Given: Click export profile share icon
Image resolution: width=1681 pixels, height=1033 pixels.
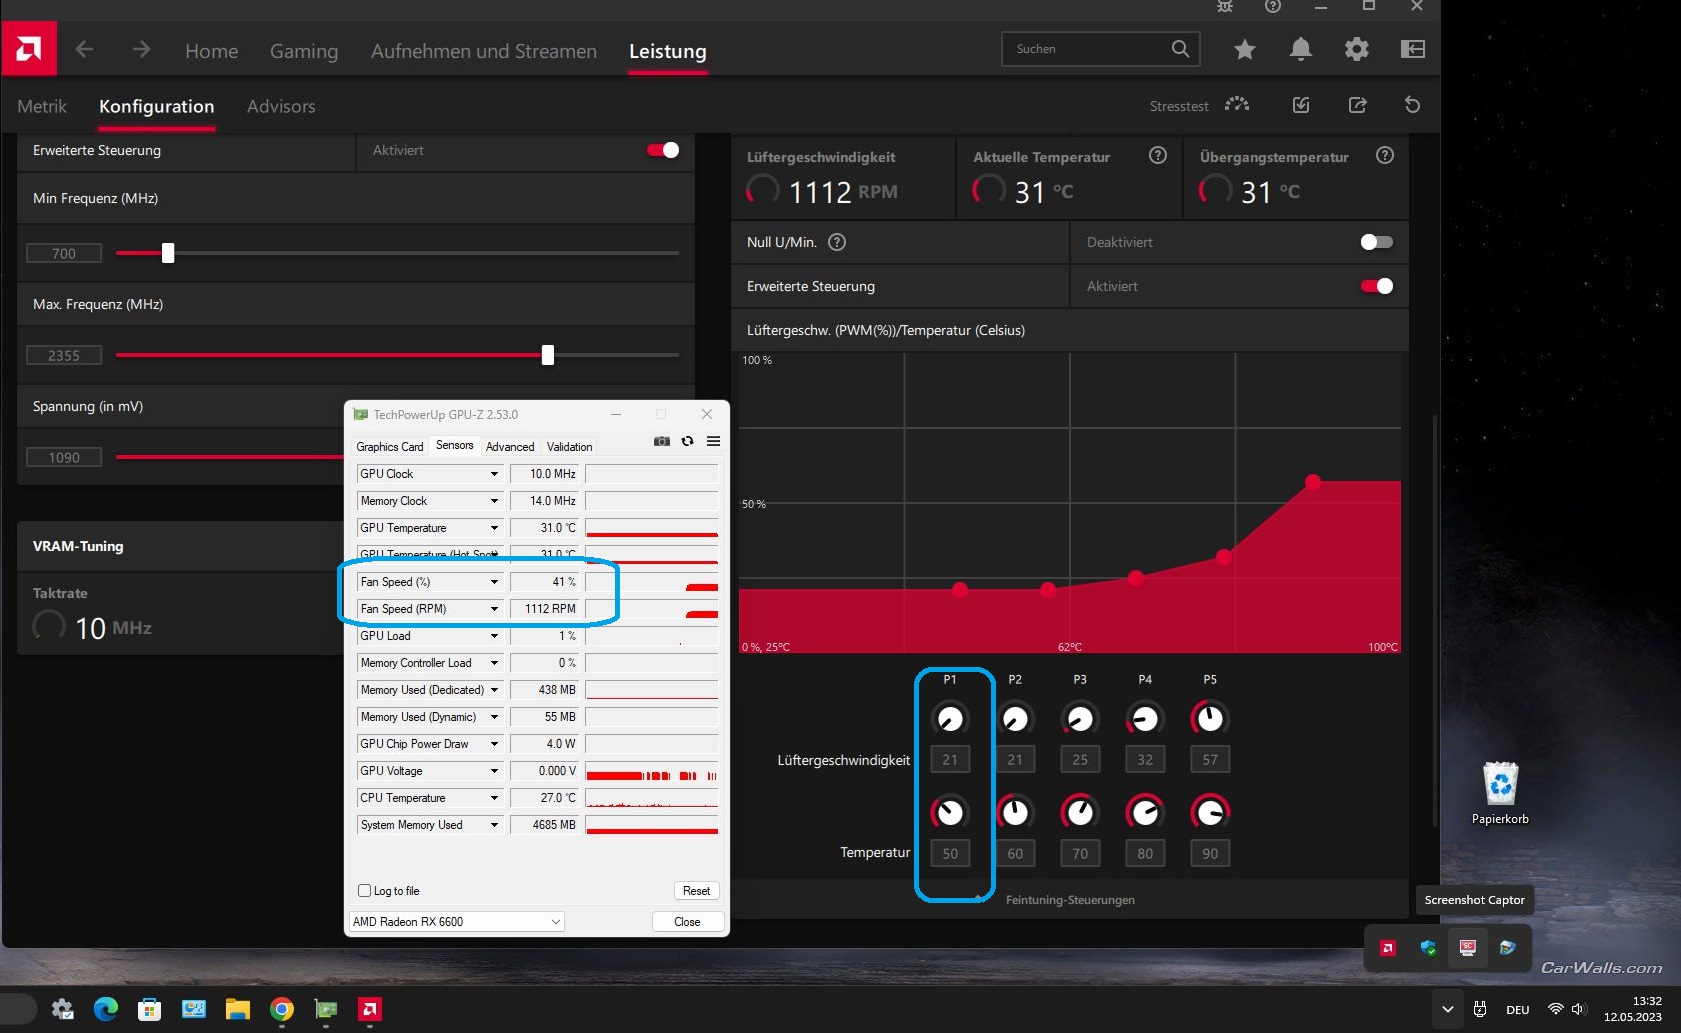Looking at the screenshot, I should point(1357,105).
